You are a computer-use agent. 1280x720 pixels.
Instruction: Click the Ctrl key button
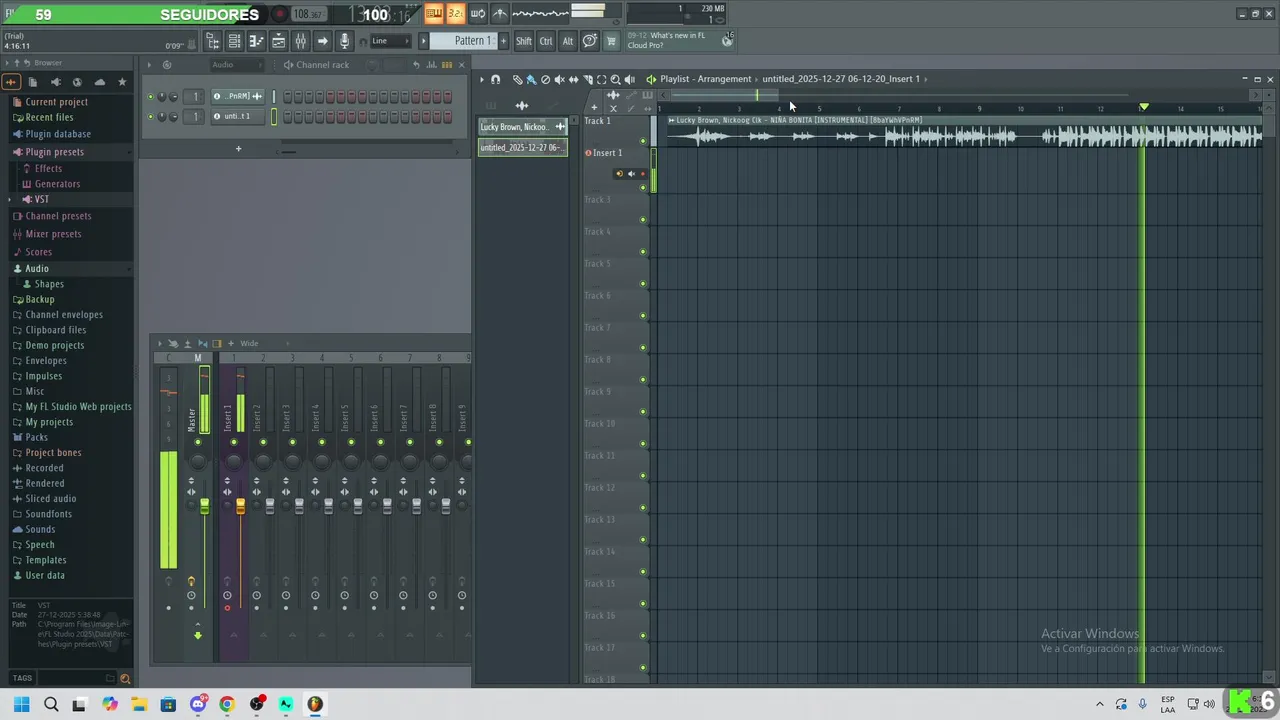coord(546,41)
